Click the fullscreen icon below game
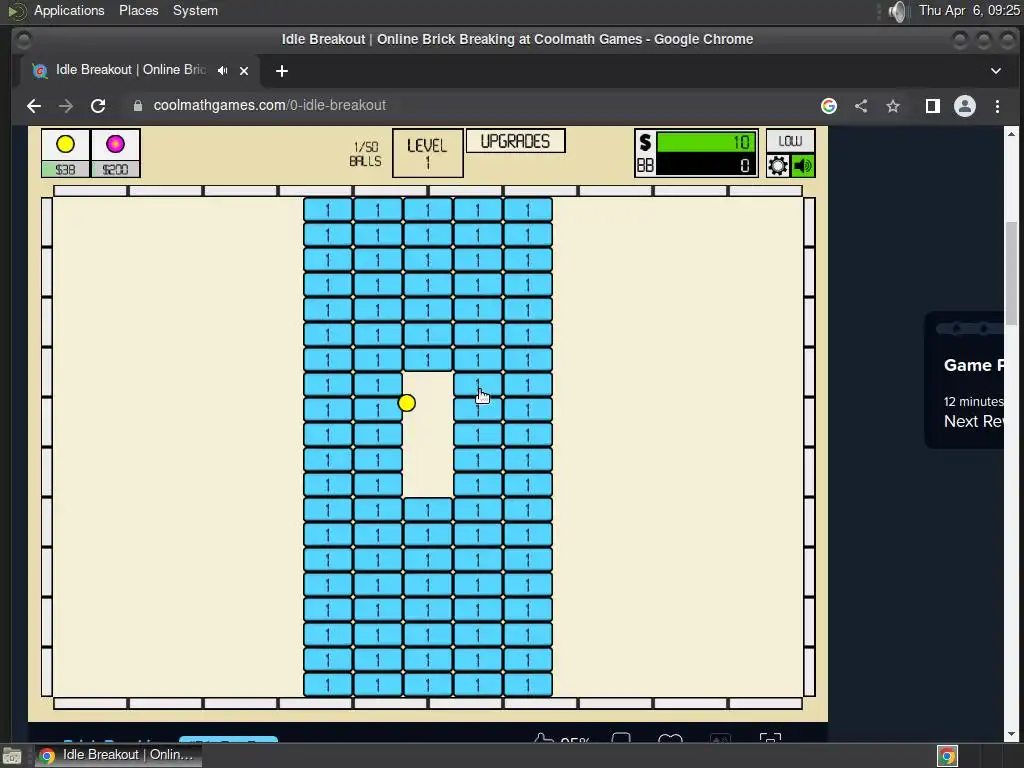The height and width of the screenshot is (768, 1024). point(771,738)
